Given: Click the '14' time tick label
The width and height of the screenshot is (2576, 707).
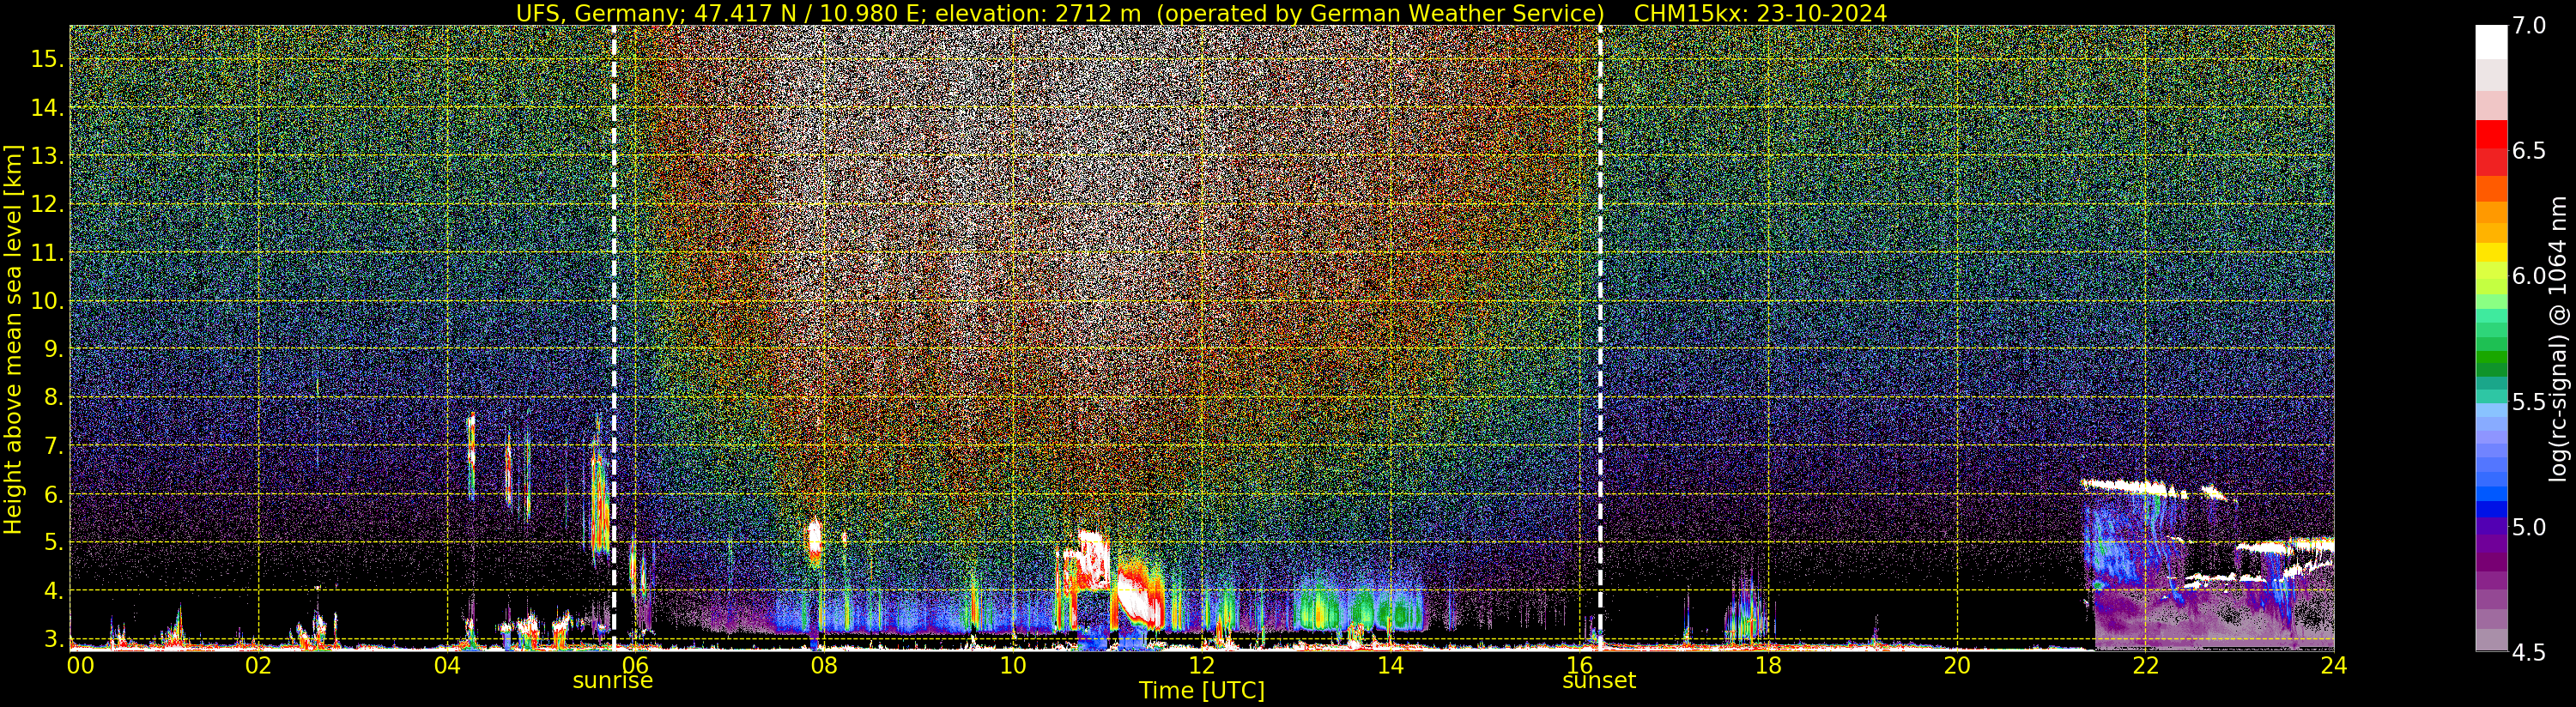Looking at the screenshot, I should point(1390,665).
